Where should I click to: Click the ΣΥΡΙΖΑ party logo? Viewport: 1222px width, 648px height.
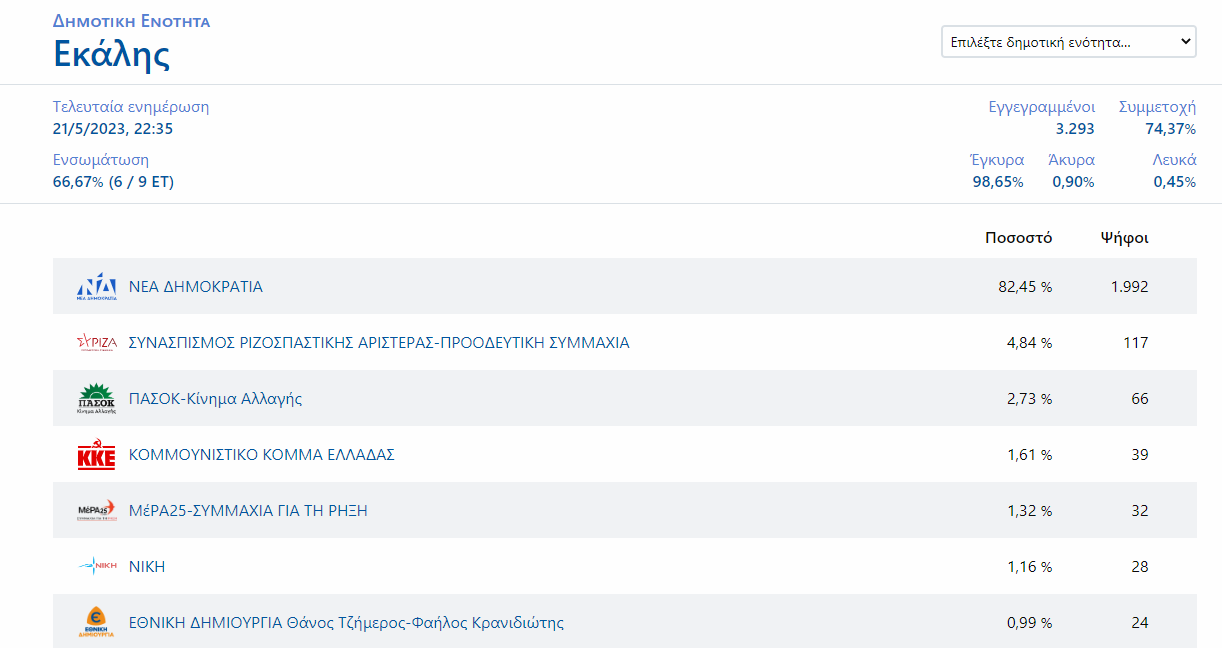pyautogui.click(x=97, y=342)
